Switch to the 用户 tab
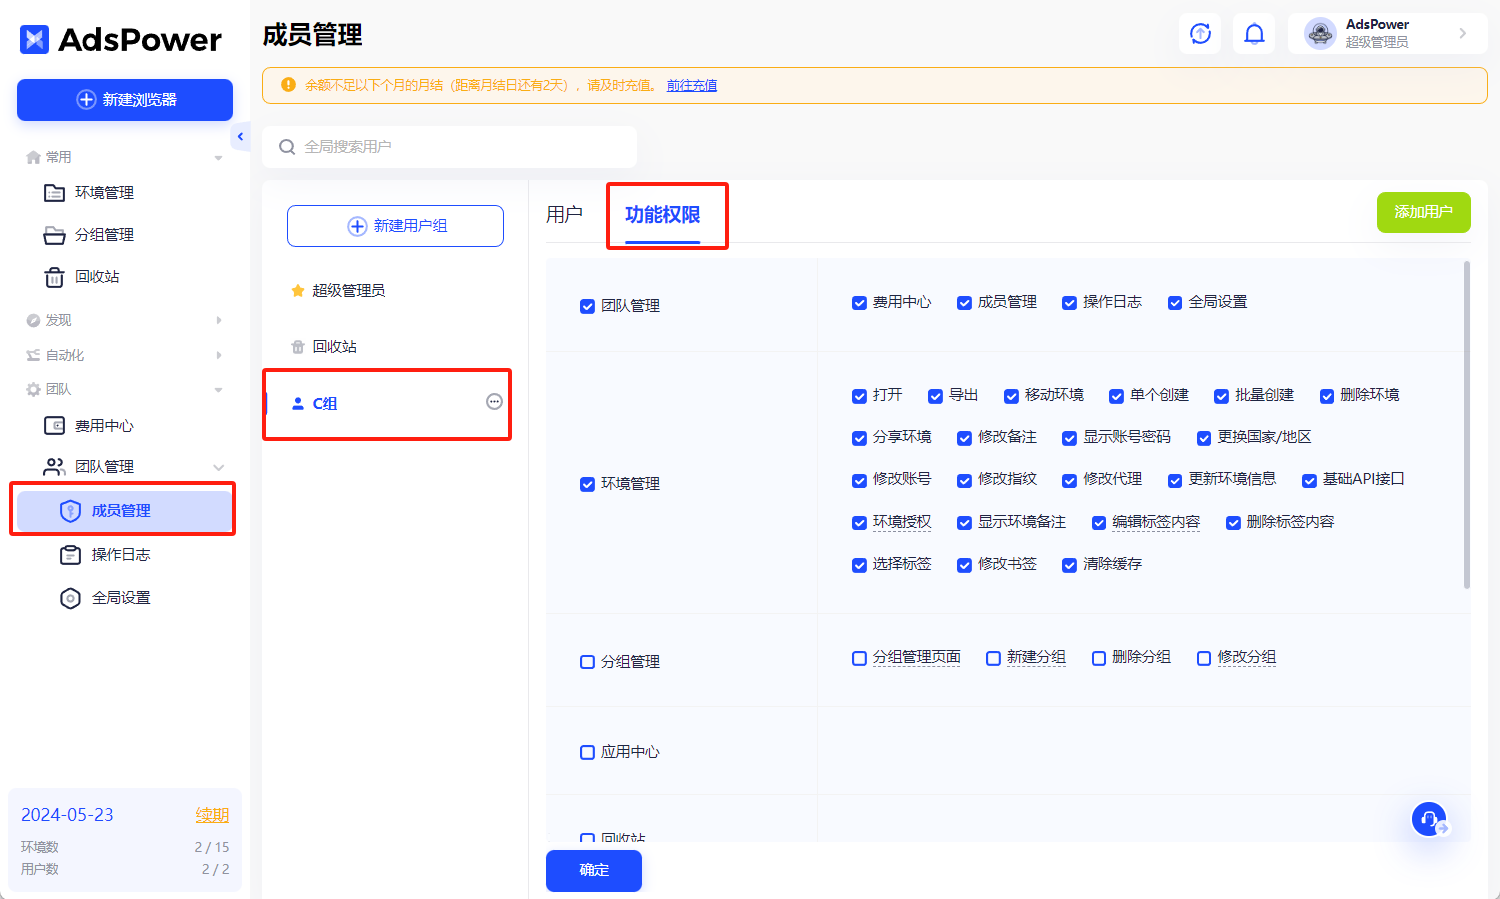Viewport: 1500px width, 899px height. coord(566,212)
